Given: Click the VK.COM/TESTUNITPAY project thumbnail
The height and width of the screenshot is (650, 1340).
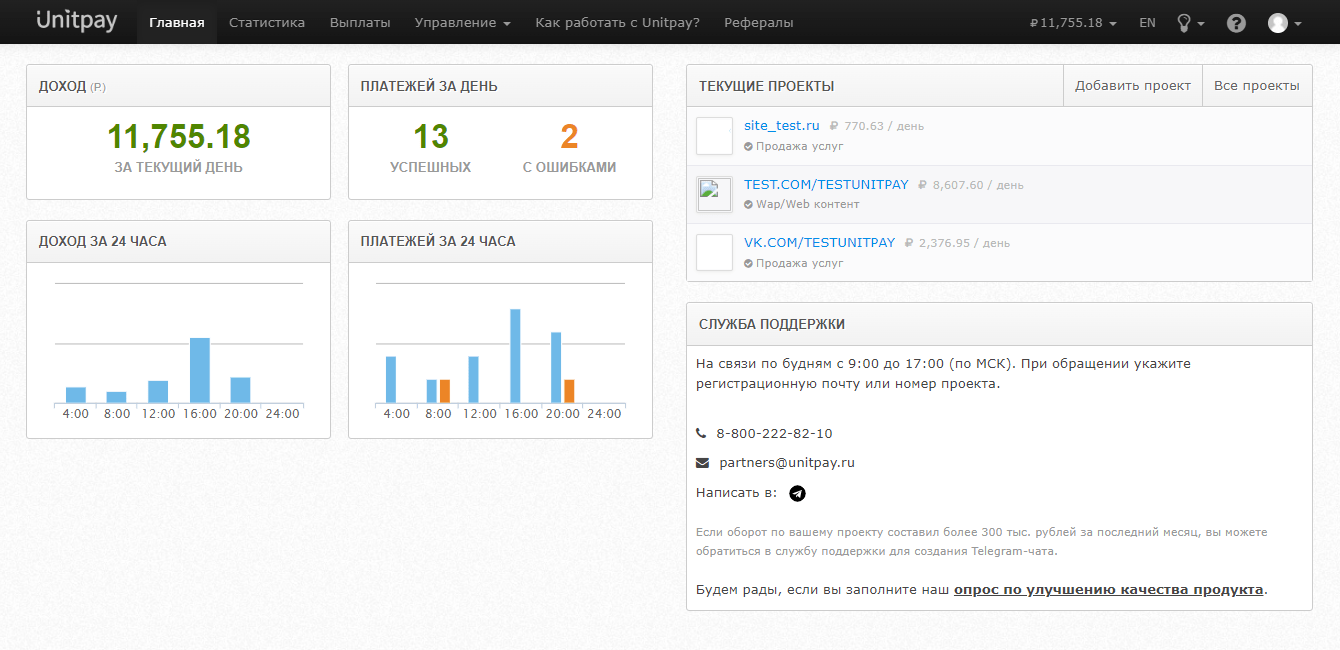Looking at the screenshot, I should (714, 252).
